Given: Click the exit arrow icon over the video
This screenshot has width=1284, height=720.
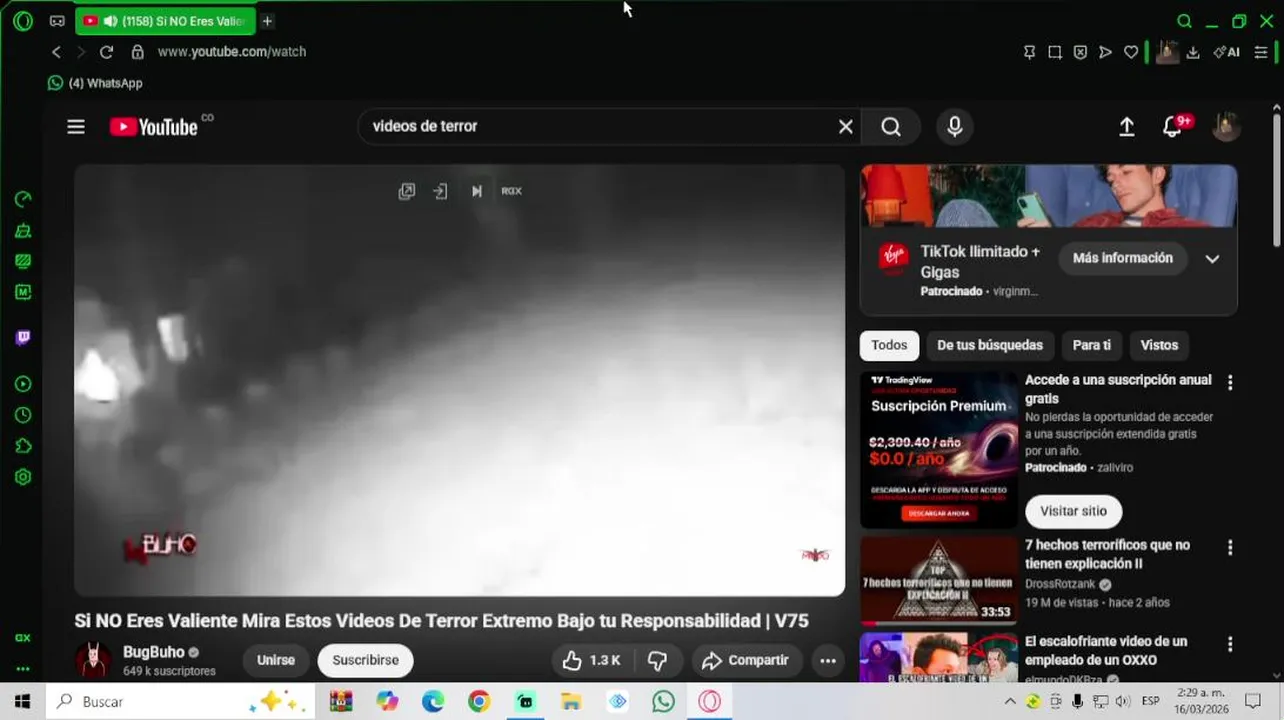Looking at the screenshot, I should pos(440,191).
